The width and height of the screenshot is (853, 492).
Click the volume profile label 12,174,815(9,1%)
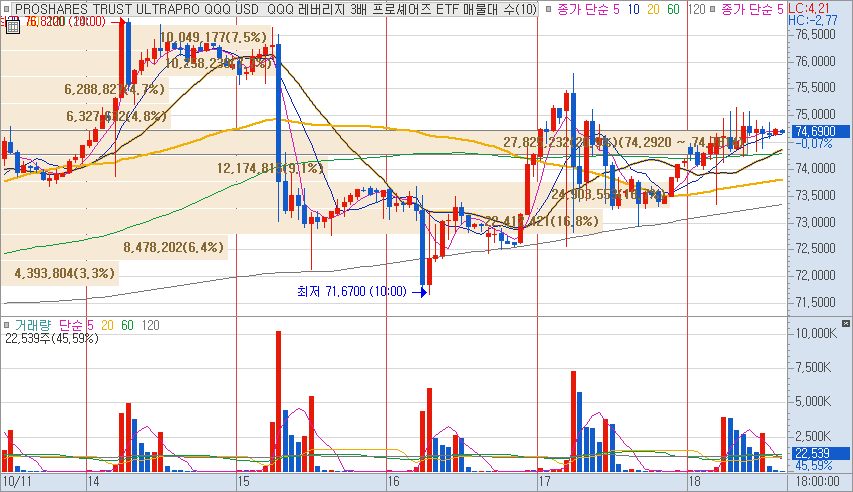pyautogui.click(x=270, y=168)
